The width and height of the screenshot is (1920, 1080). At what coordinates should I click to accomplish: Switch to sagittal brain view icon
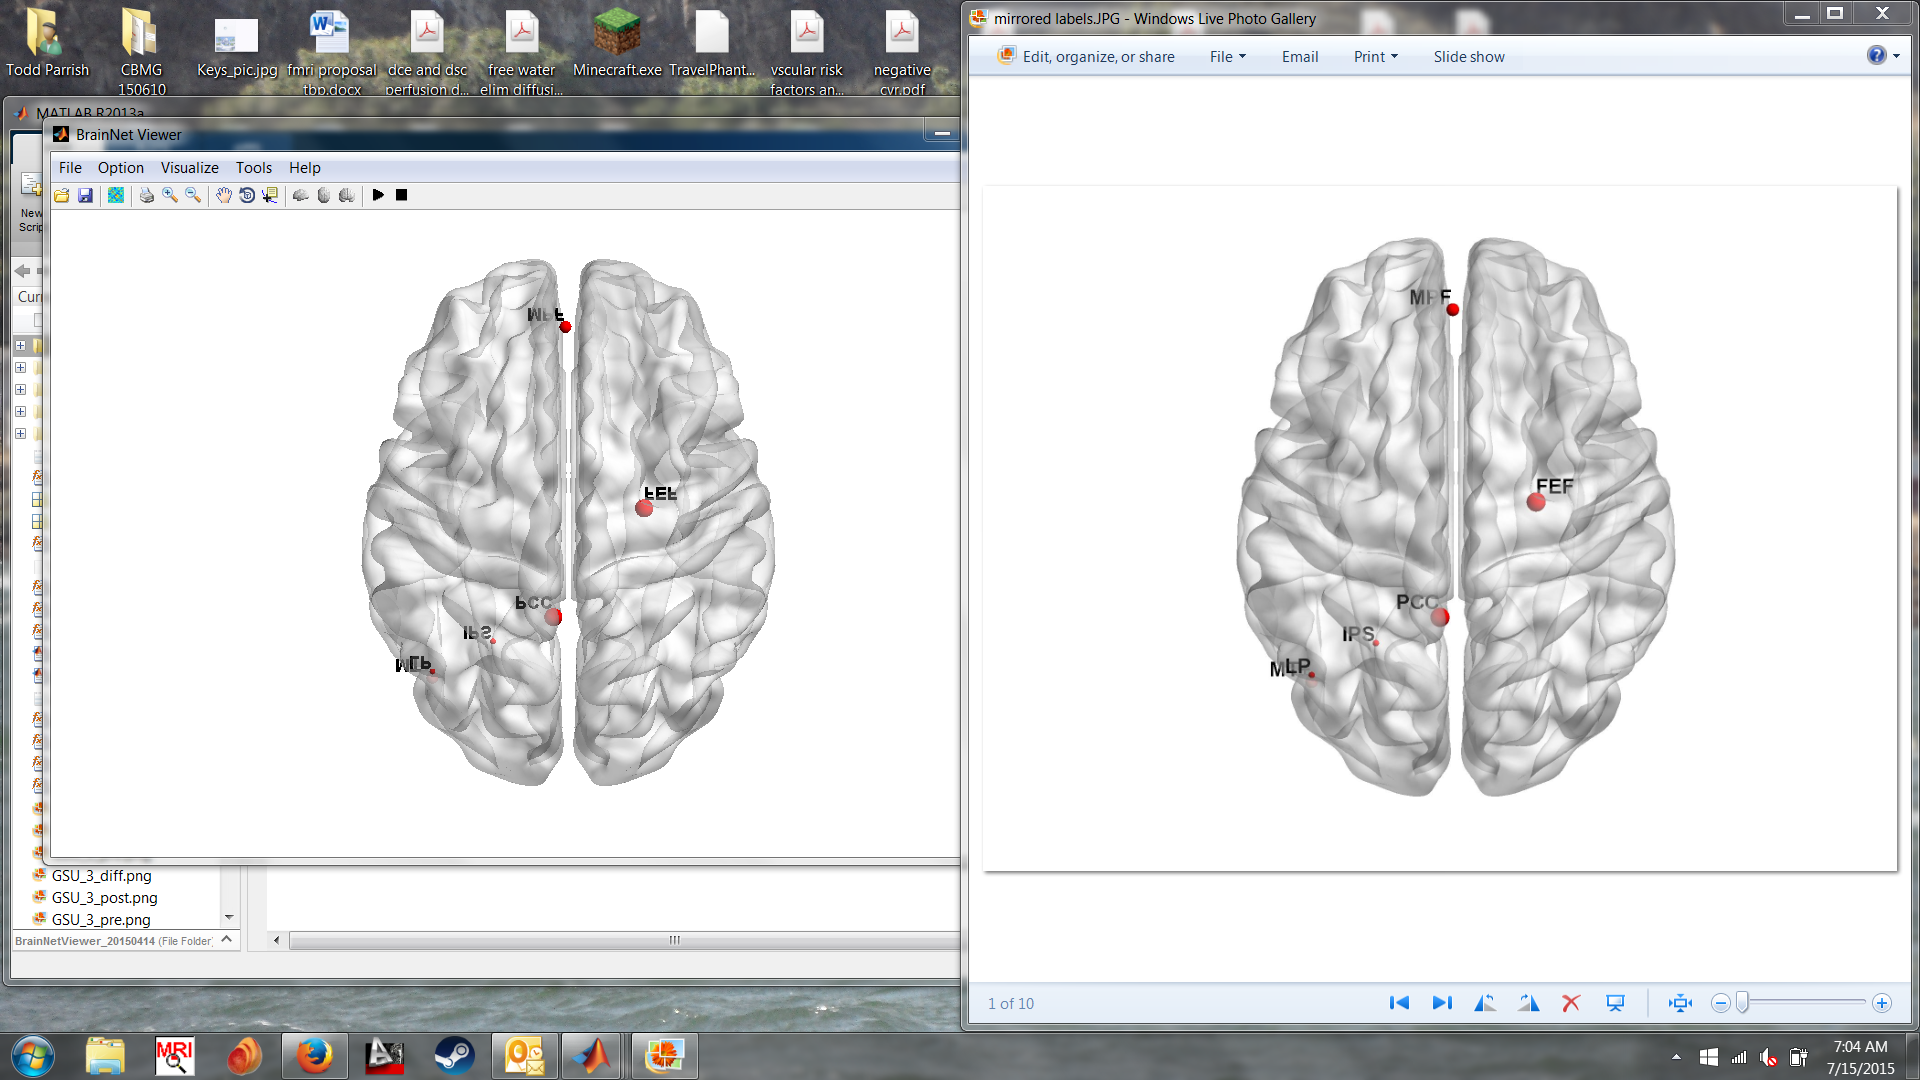300,195
